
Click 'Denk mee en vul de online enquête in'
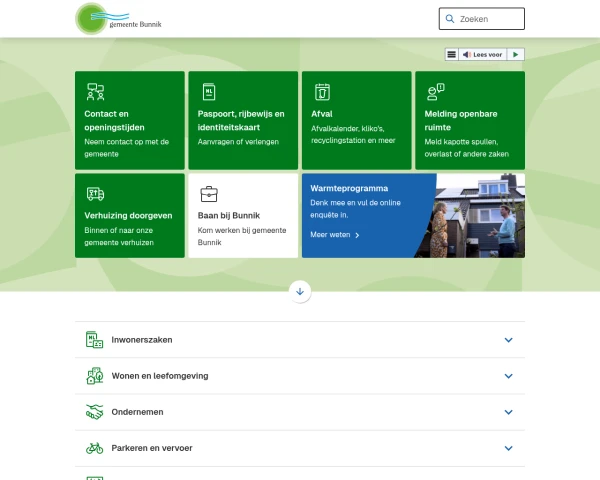(355, 209)
